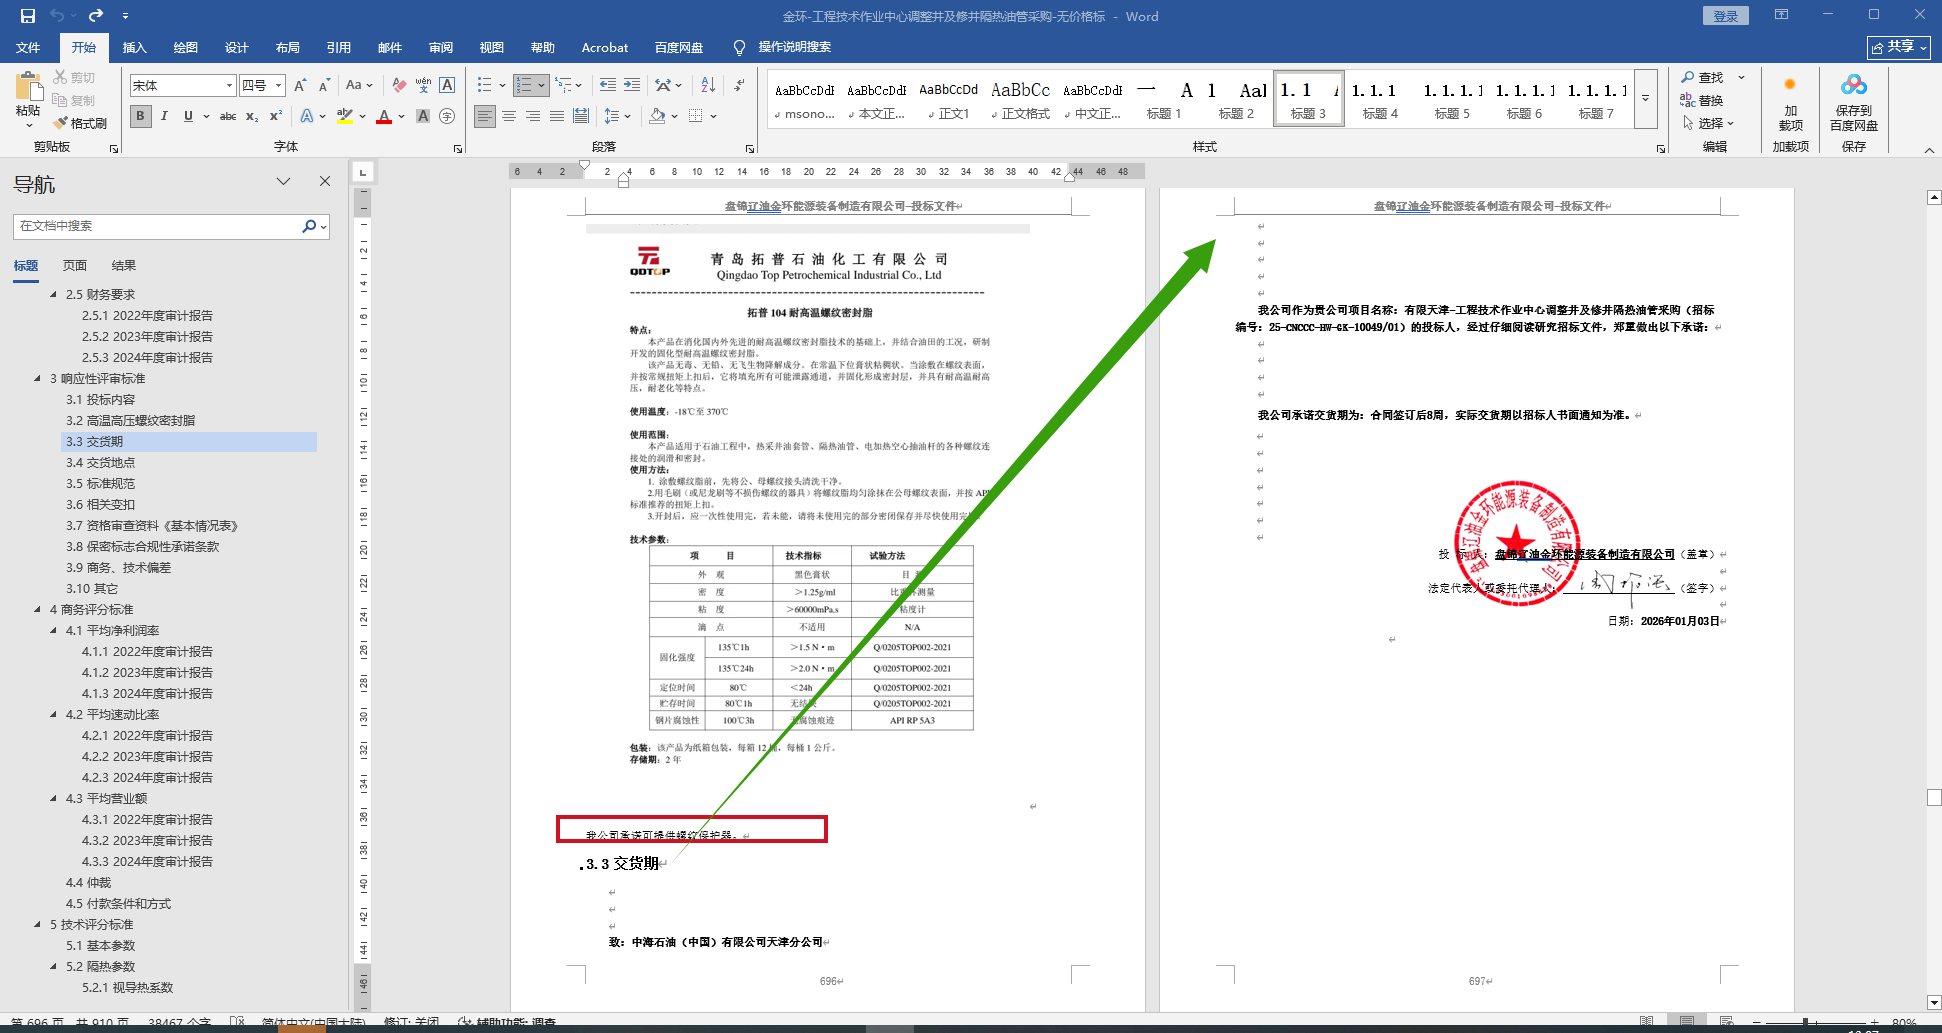This screenshot has width=1942, height=1033.
Task: Collapse the 2.5 财务要求 tree node
Action: pos(54,294)
